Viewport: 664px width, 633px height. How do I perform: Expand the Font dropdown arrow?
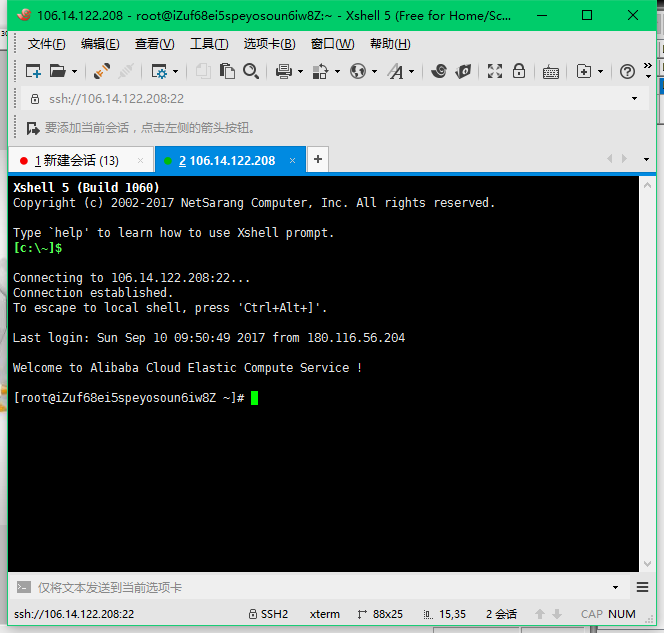pyautogui.click(x=411, y=72)
